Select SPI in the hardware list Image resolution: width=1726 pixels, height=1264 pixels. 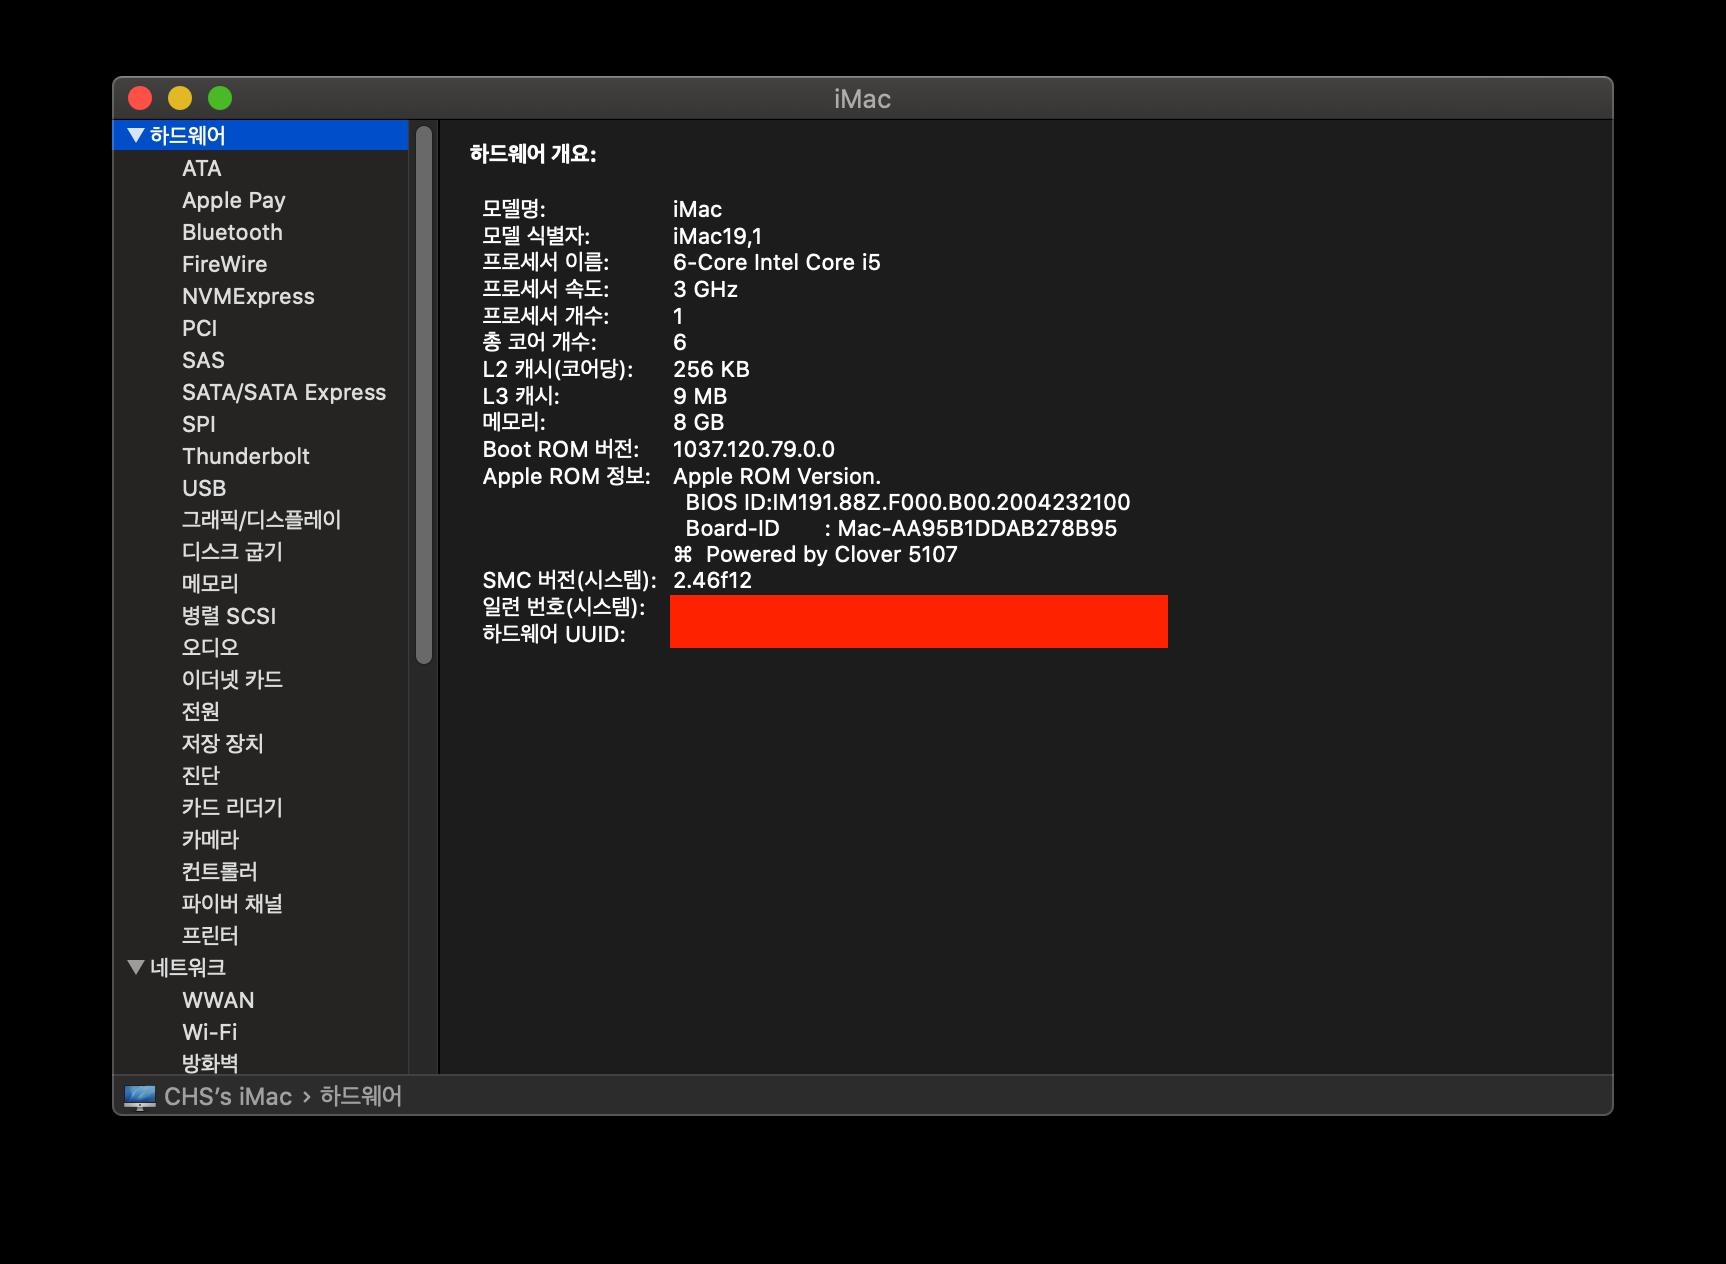(x=199, y=424)
